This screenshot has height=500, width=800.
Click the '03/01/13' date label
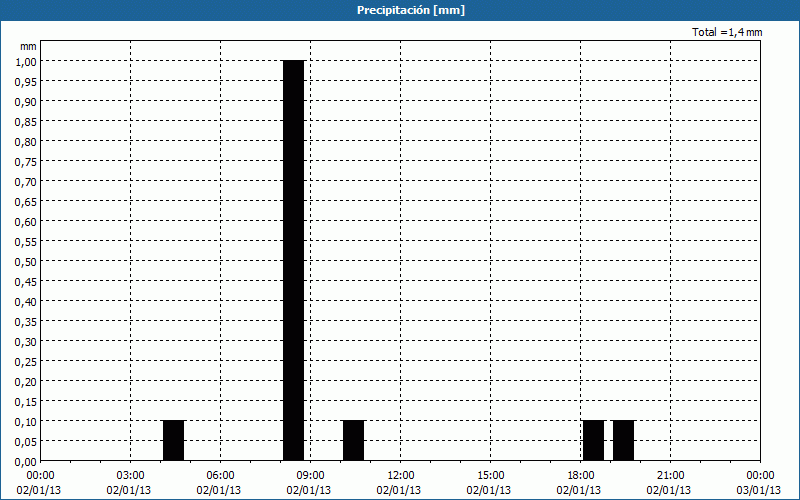(759, 490)
